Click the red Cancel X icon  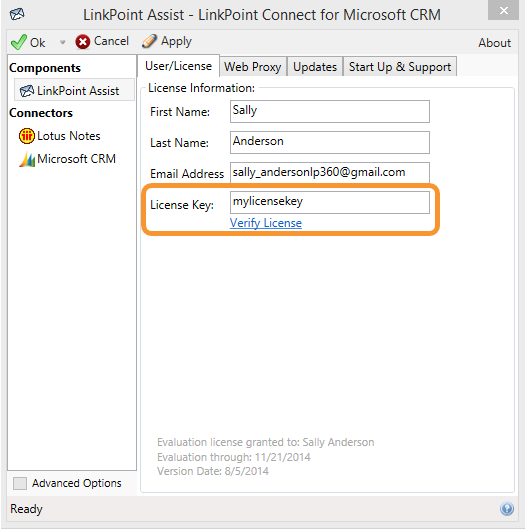pos(82,42)
